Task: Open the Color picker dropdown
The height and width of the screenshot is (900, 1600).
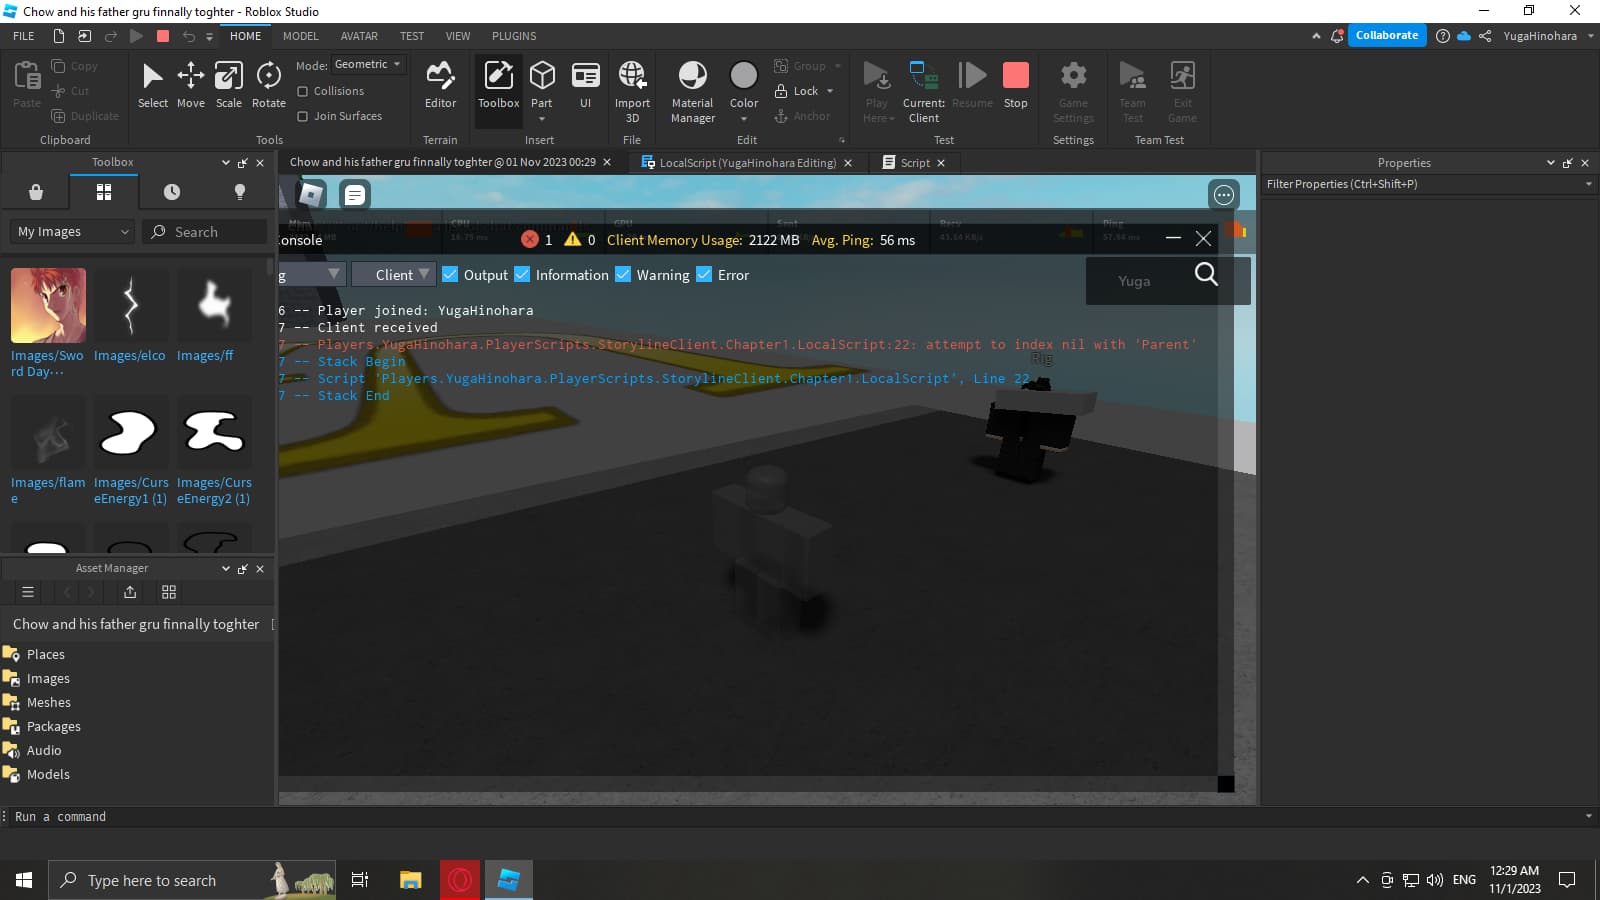Action: tap(743, 117)
